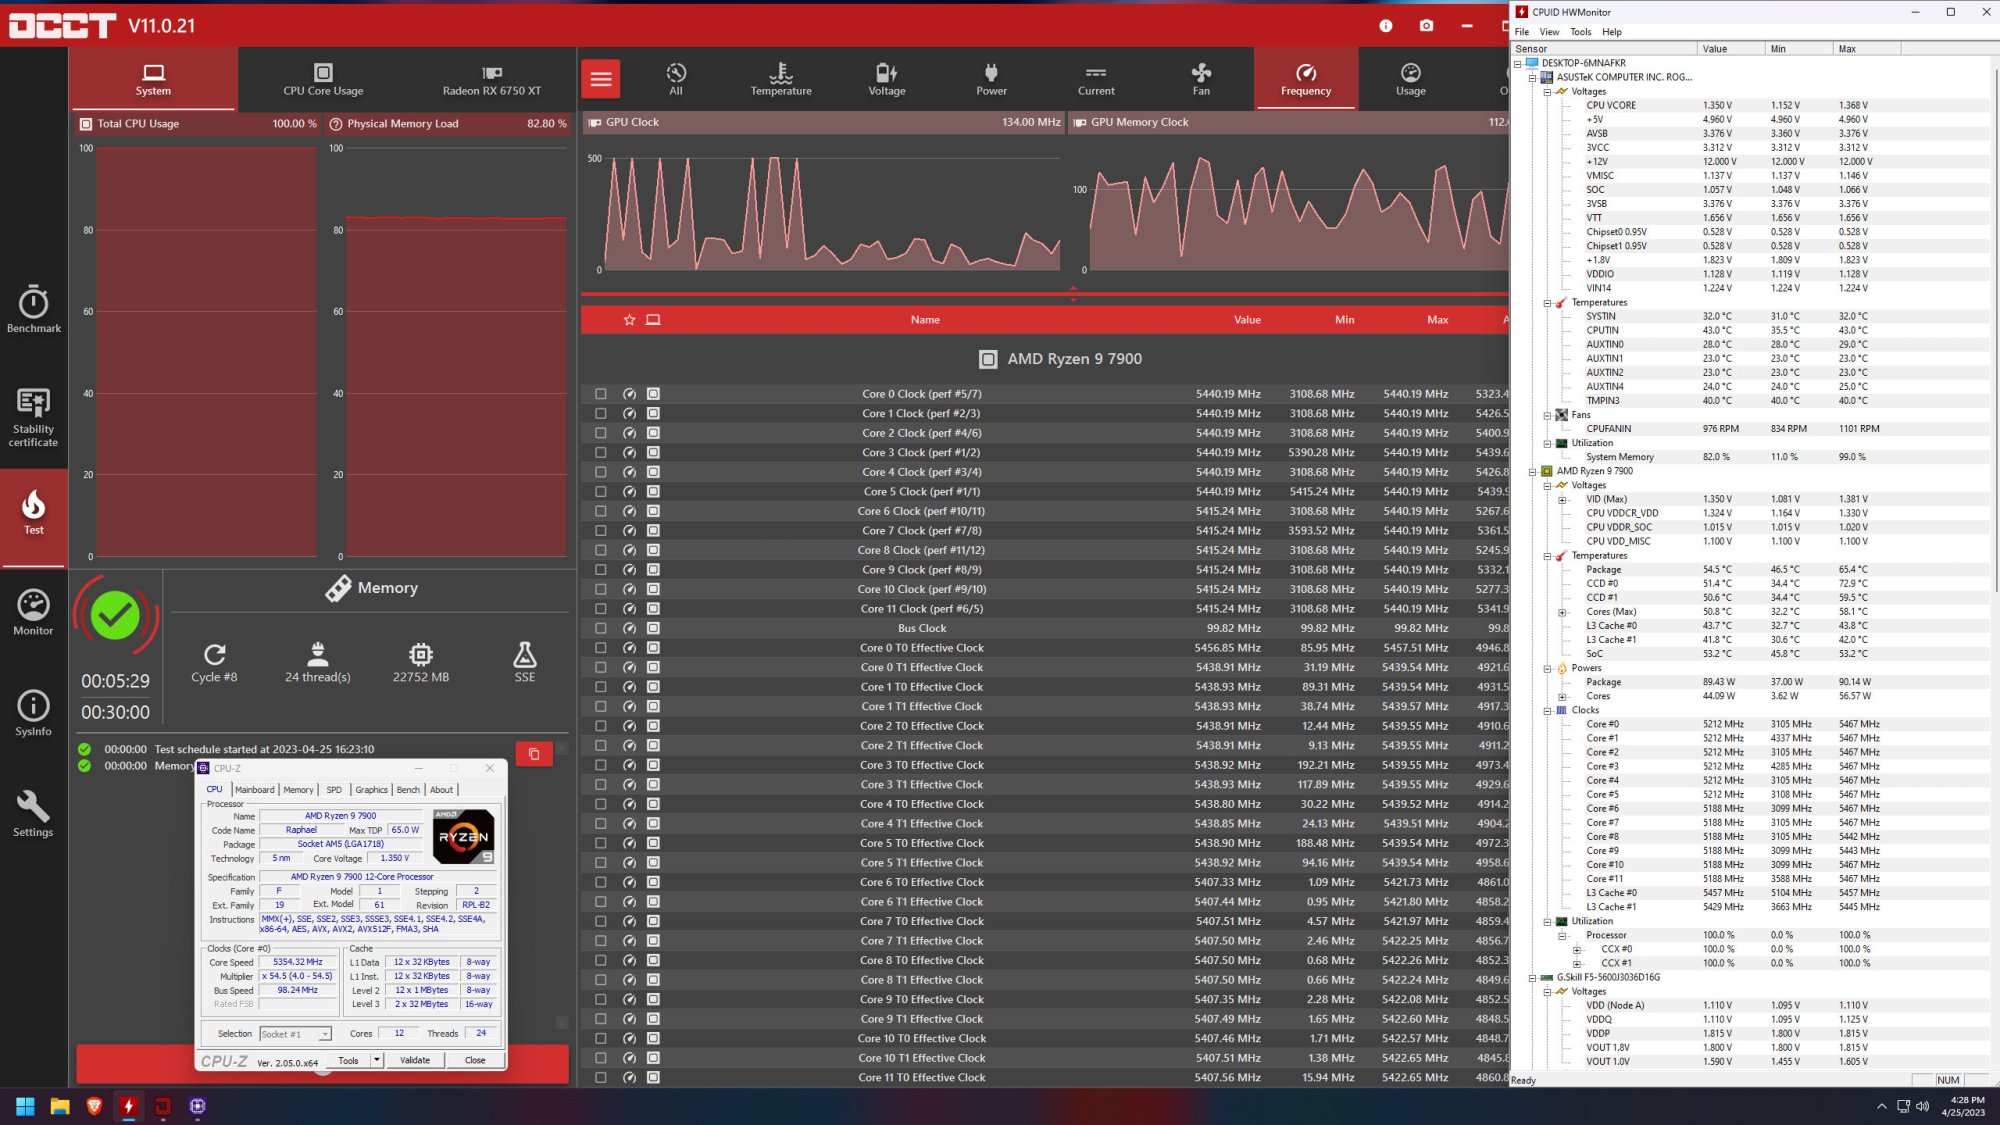Tick the checkbox for Core 5 T1 Effective Clock
The width and height of the screenshot is (2000, 1125).
pos(600,863)
